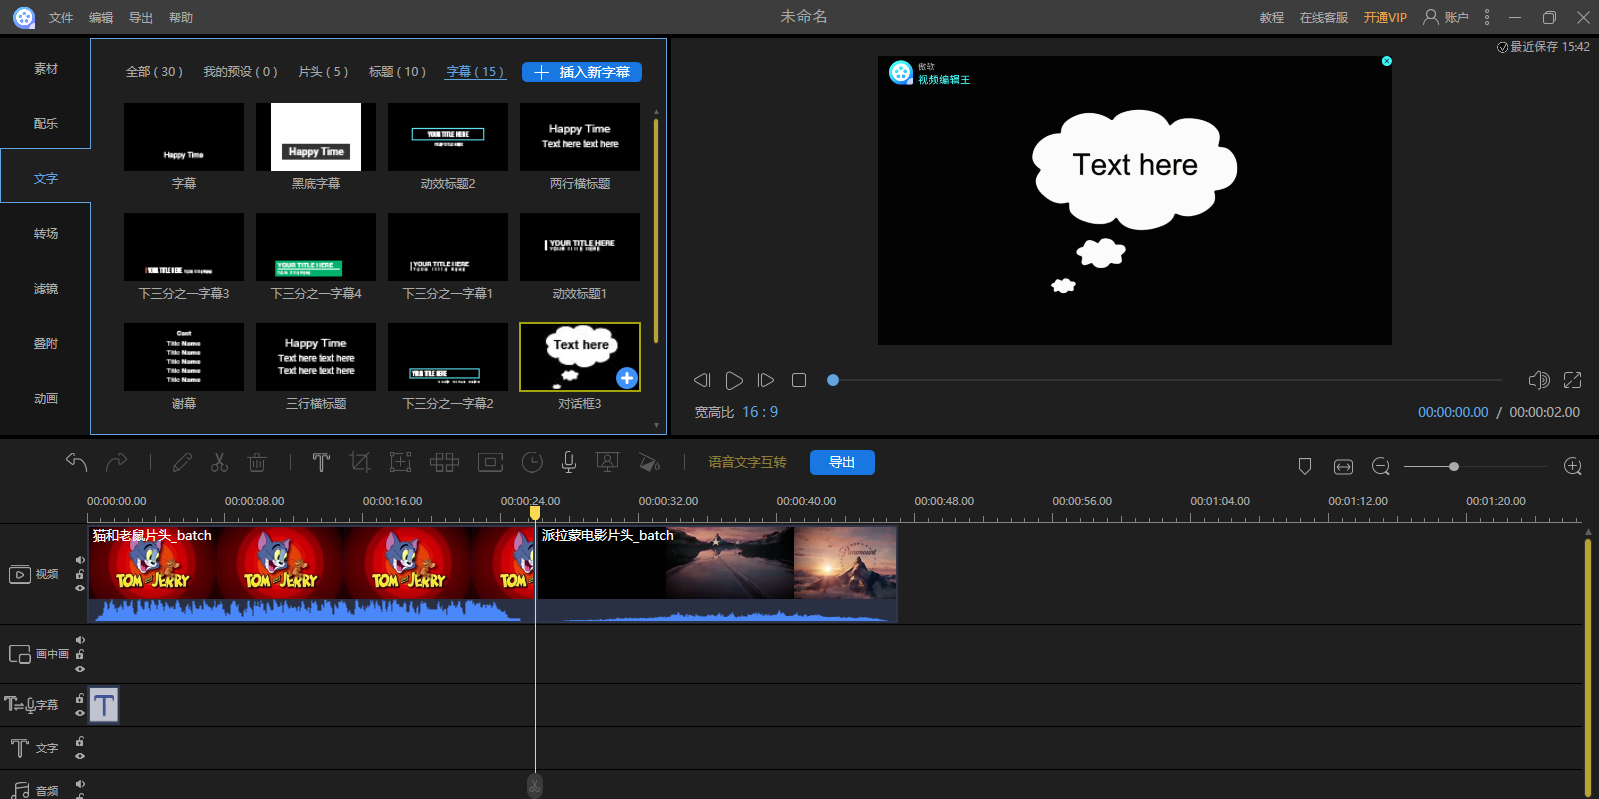Screen dimensions: 1599x799
Task: Lock the 视频 track
Action: 80,574
